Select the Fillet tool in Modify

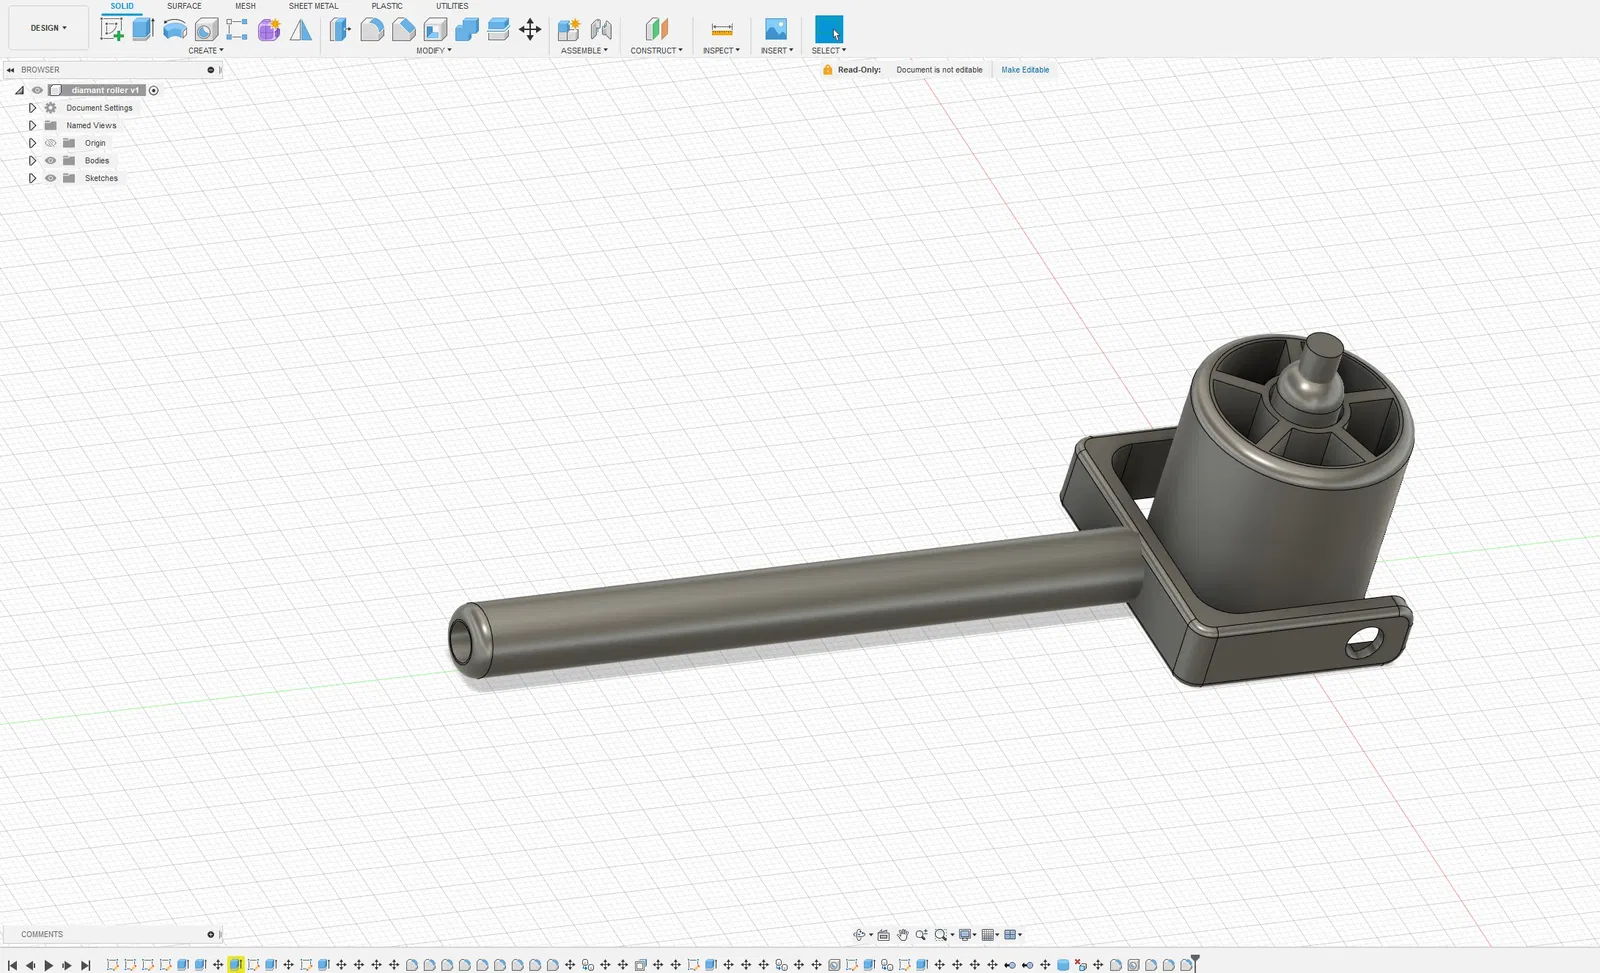372,29
